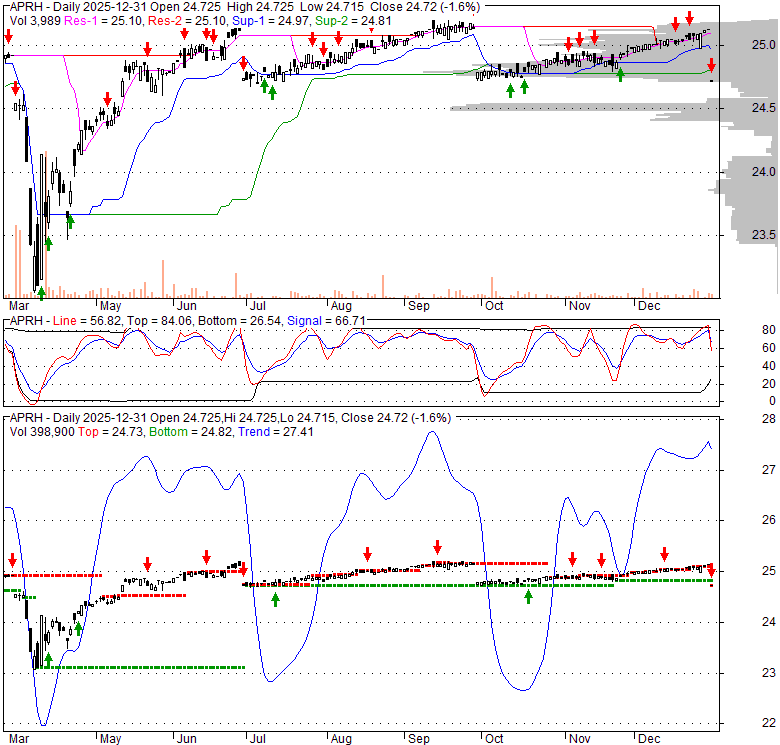Click the red sell arrow above August in the bottom chart
This screenshot has height=745, width=780.
coord(367,554)
